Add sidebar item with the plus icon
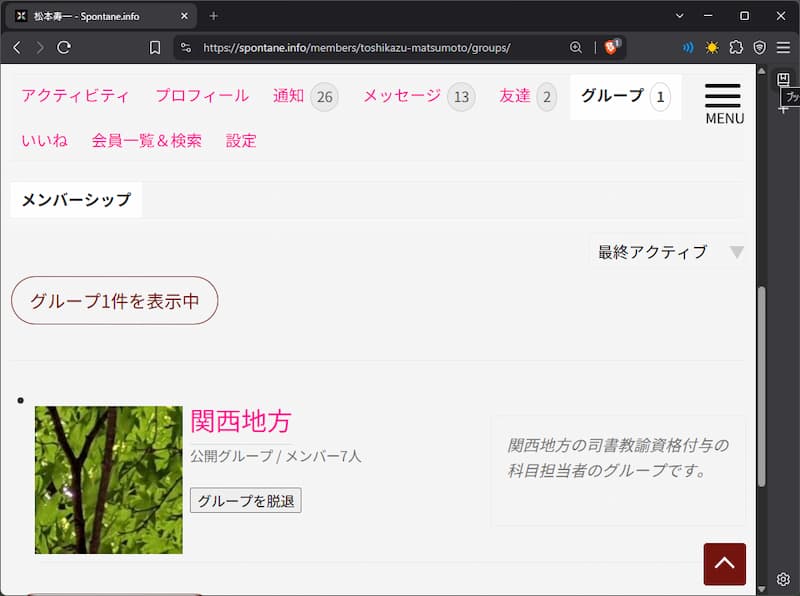Screen dimensions: 800x596 click(783, 109)
